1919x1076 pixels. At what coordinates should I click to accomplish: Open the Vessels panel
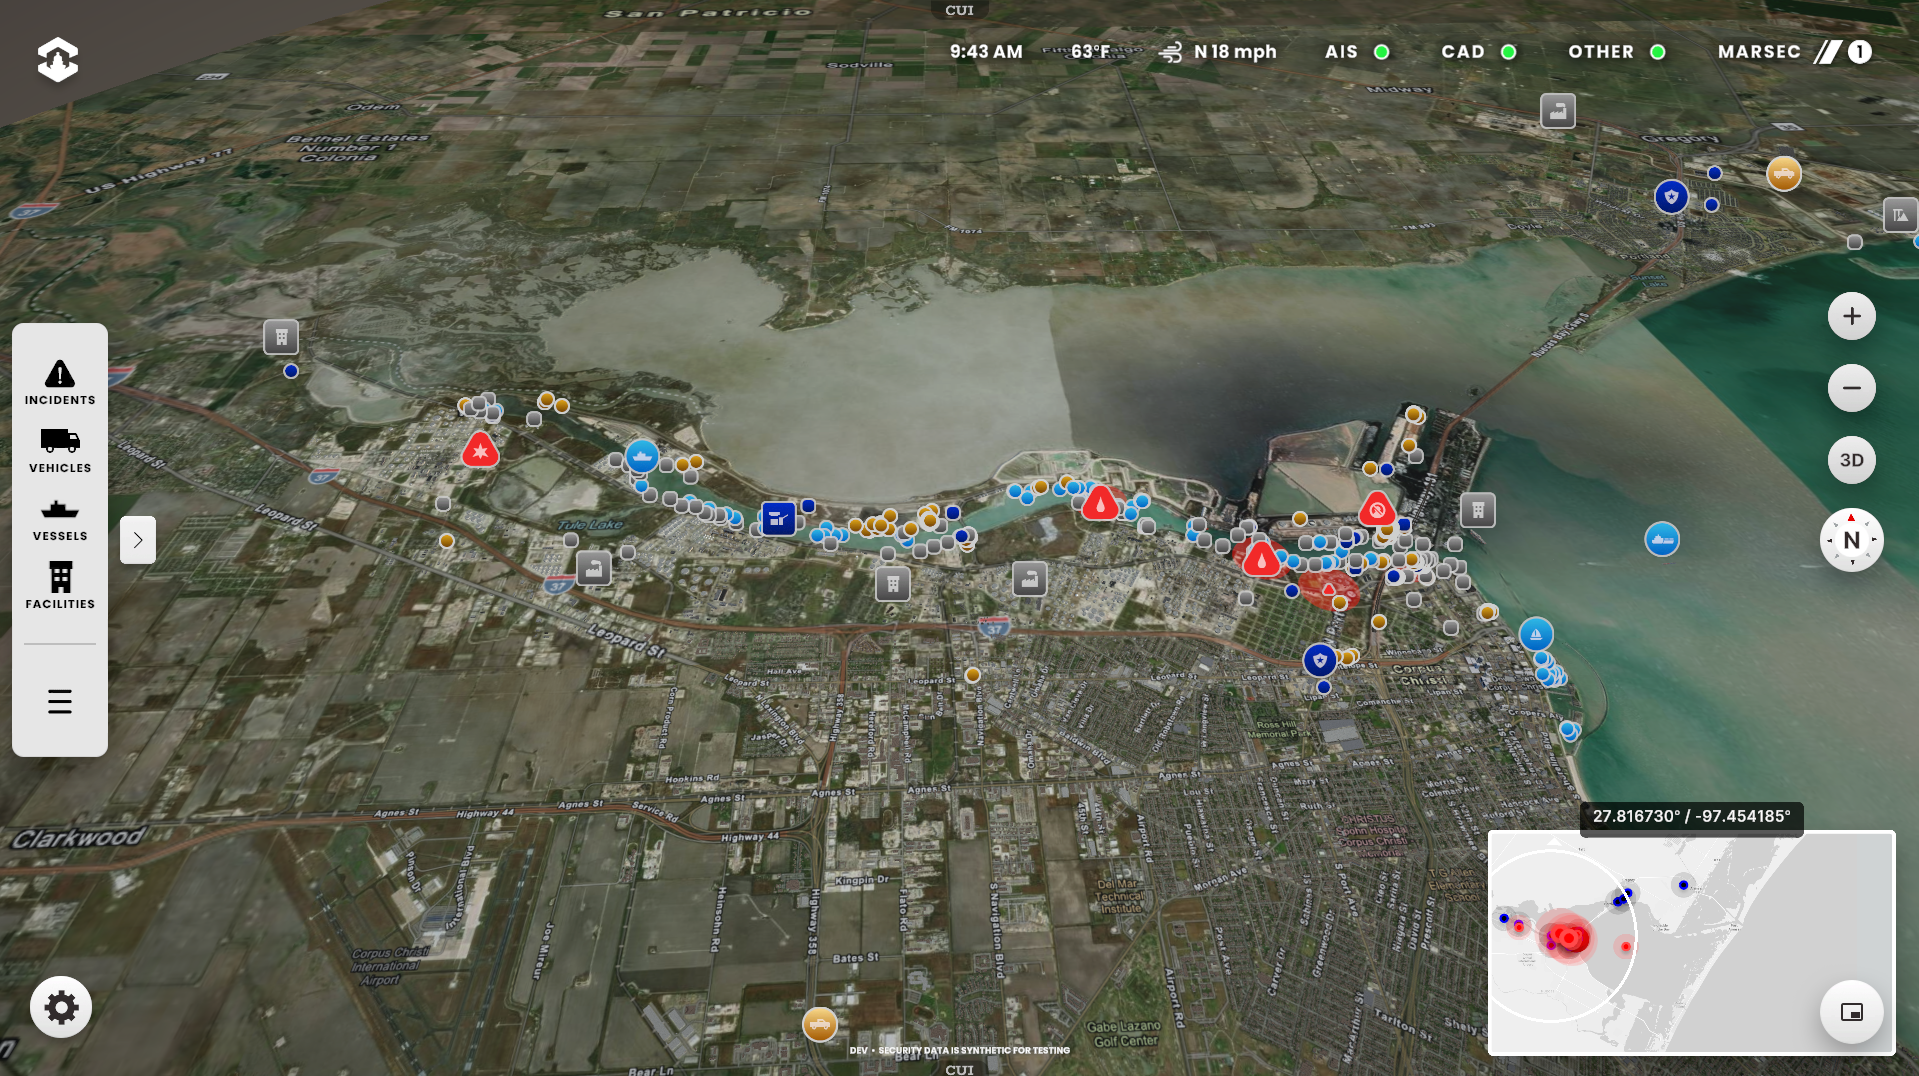(x=60, y=518)
